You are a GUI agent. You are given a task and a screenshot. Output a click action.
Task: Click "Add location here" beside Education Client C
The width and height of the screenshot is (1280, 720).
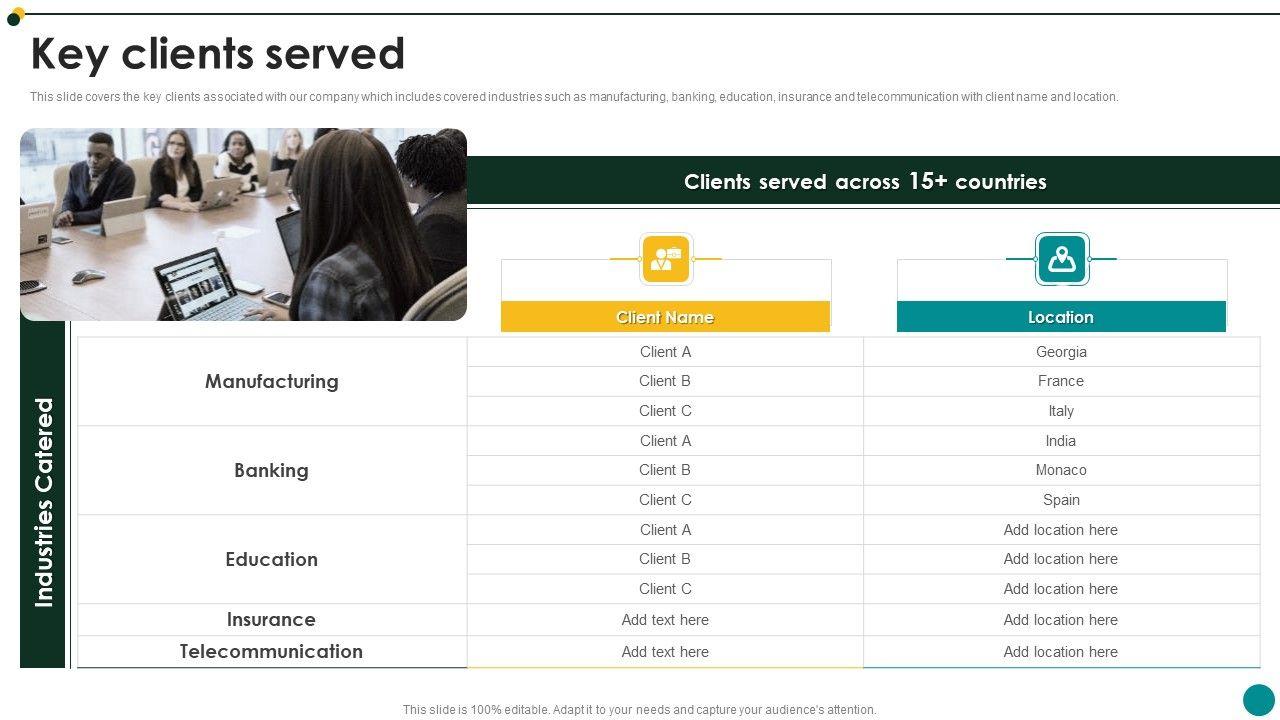pos(1061,589)
